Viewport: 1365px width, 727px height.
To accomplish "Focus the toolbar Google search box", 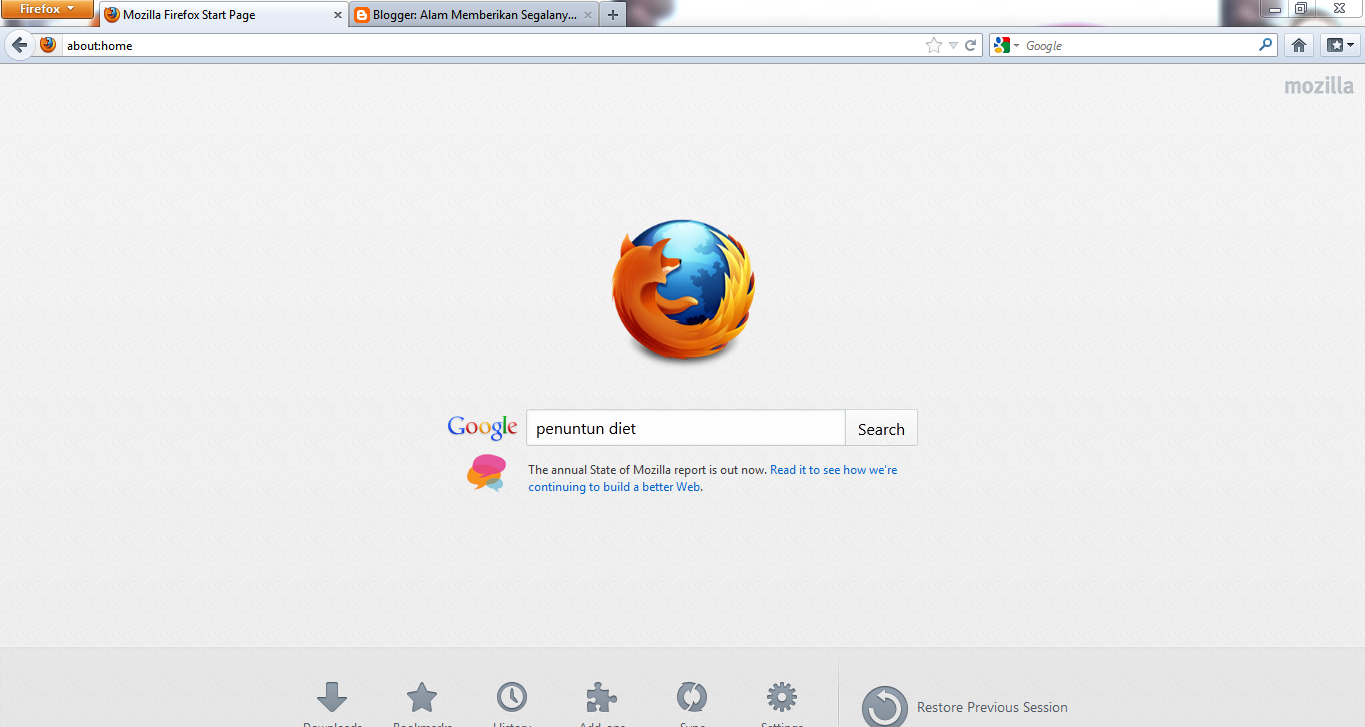I will click(1140, 45).
